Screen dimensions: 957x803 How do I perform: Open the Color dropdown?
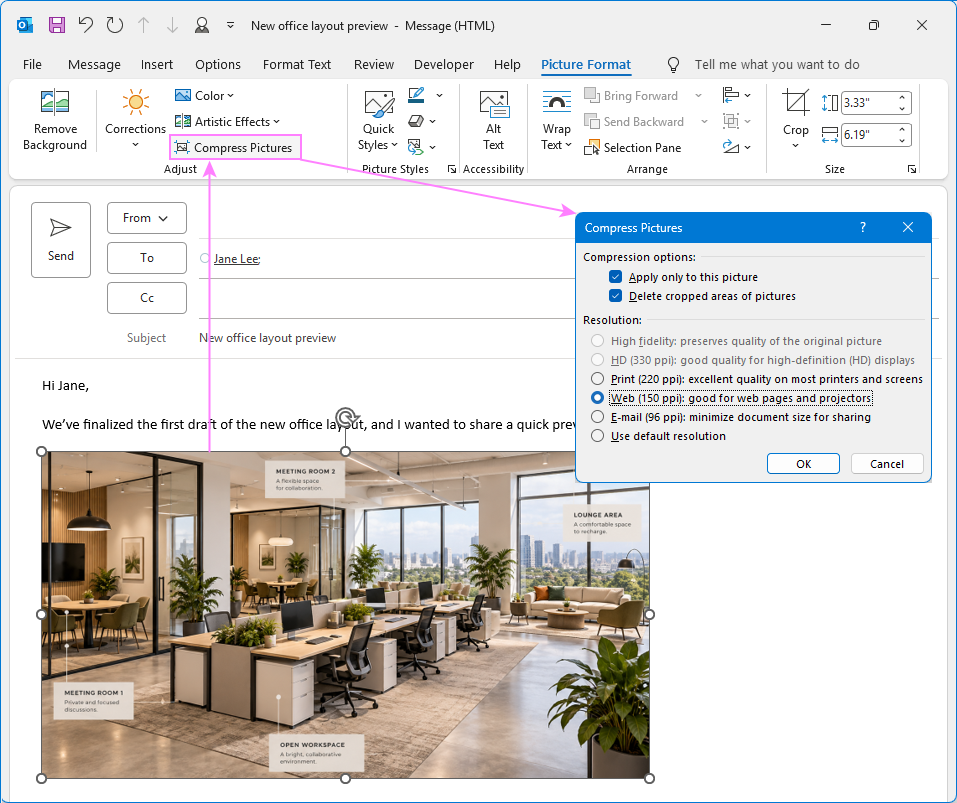tap(204, 96)
